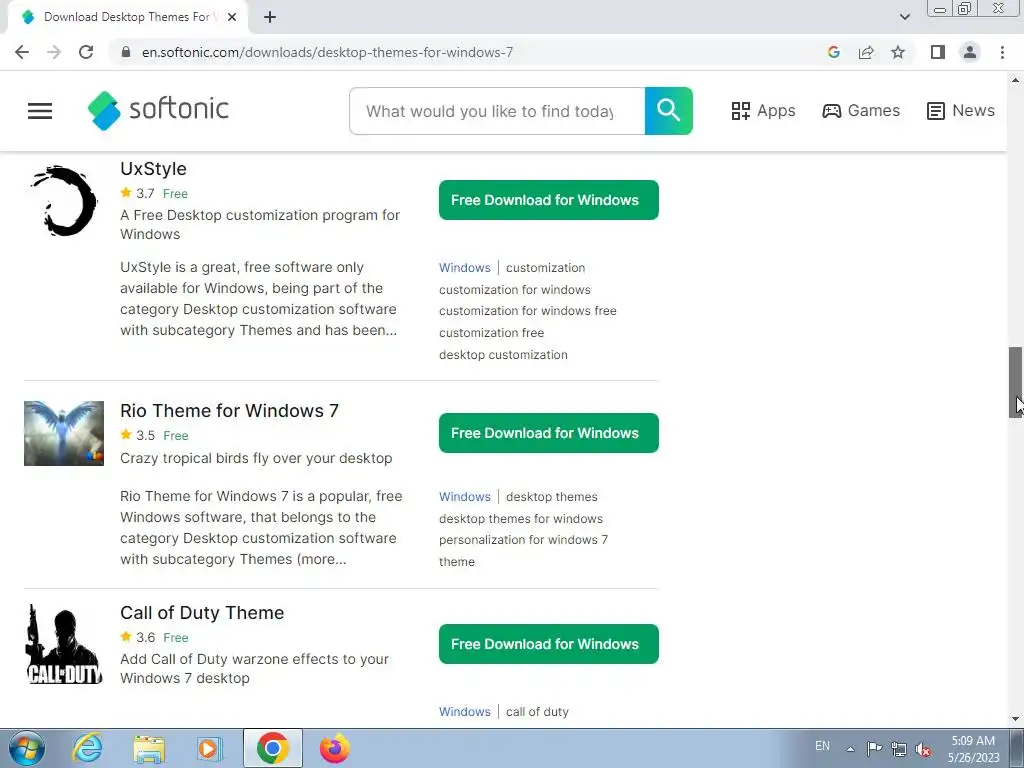Open Windows Explorer from taskbar

[149, 748]
